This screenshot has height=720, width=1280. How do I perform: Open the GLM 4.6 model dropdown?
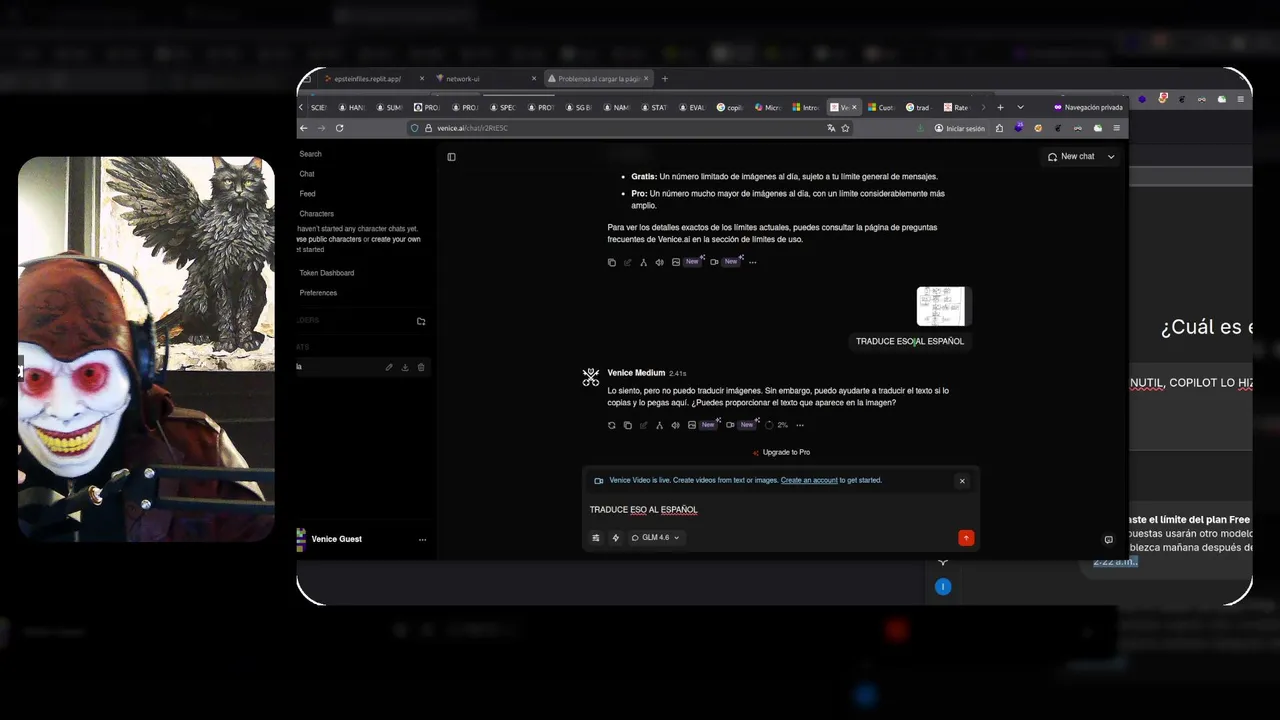coord(655,538)
